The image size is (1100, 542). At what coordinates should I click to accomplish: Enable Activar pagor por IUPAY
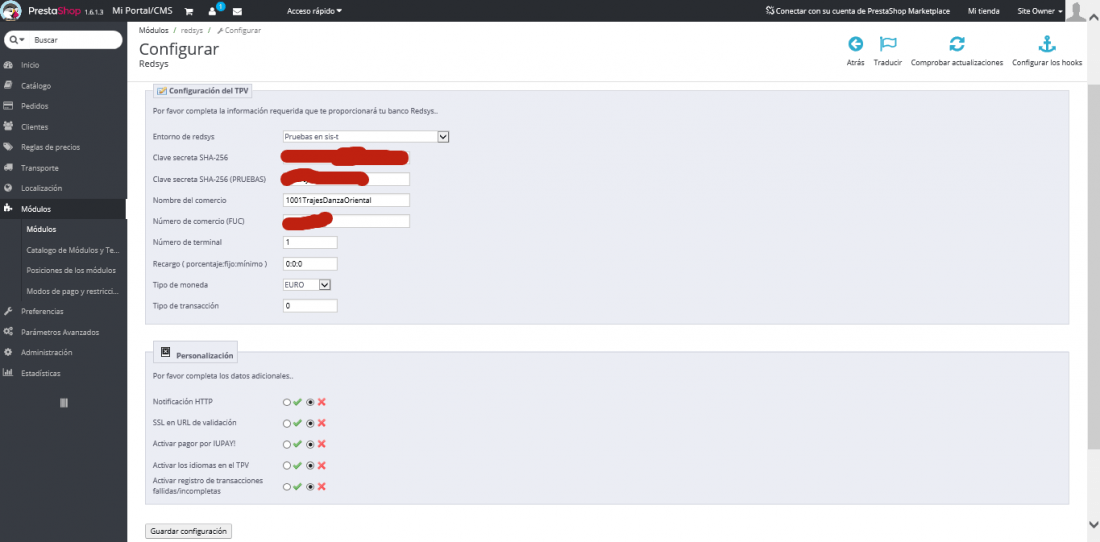286,445
